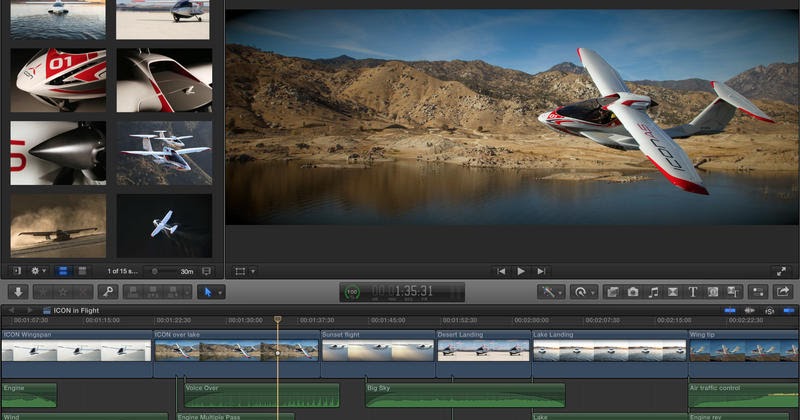This screenshot has width=800, height=420.
Task: Connect clip to primary storyline button
Action: point(133,292)
